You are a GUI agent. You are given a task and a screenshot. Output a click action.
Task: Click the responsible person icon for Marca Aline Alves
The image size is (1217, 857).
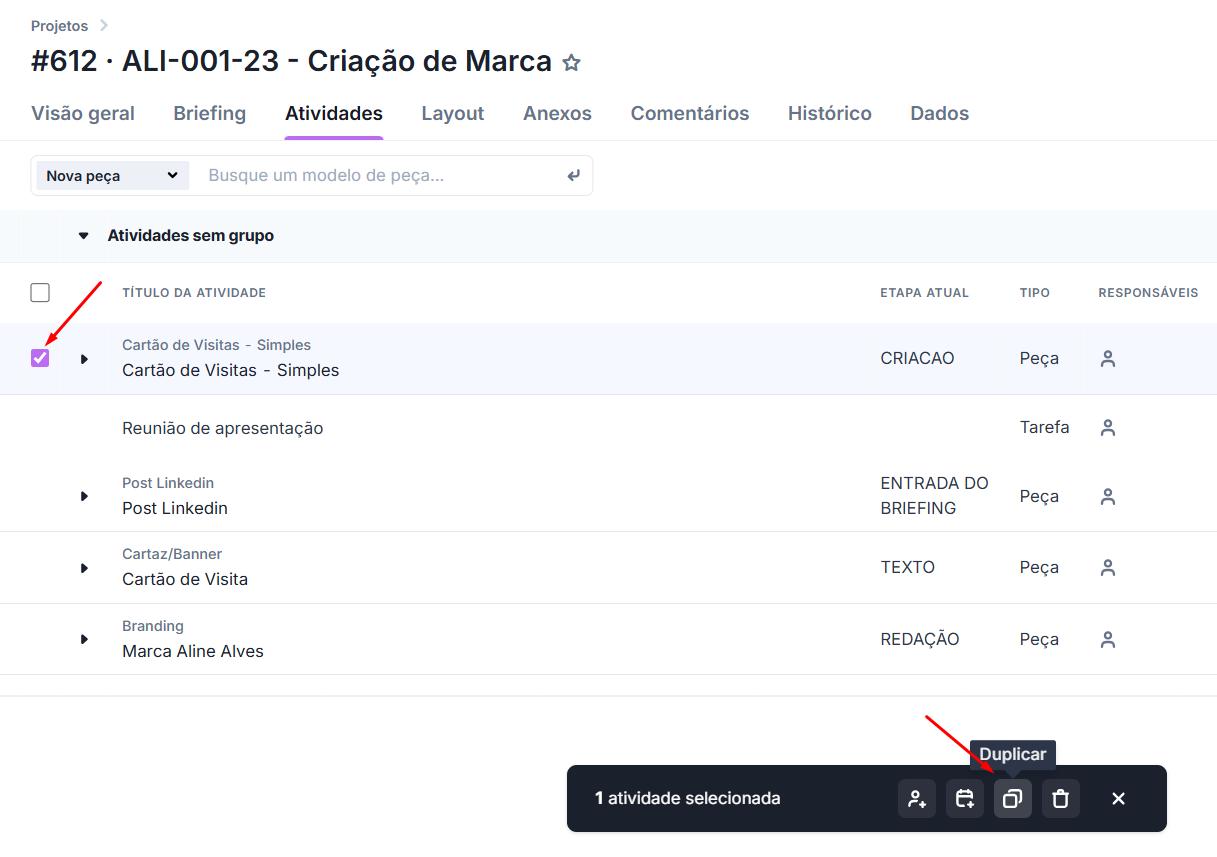(x=1107, y=640)
